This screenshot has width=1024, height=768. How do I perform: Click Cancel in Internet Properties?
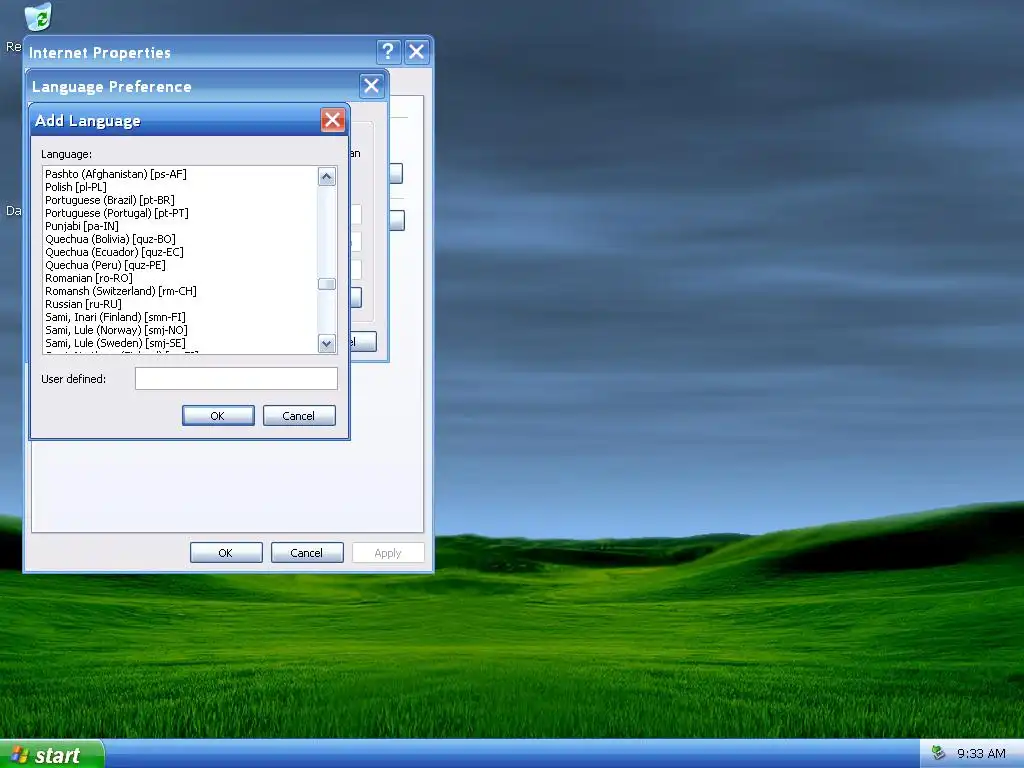tap(307, 553)
